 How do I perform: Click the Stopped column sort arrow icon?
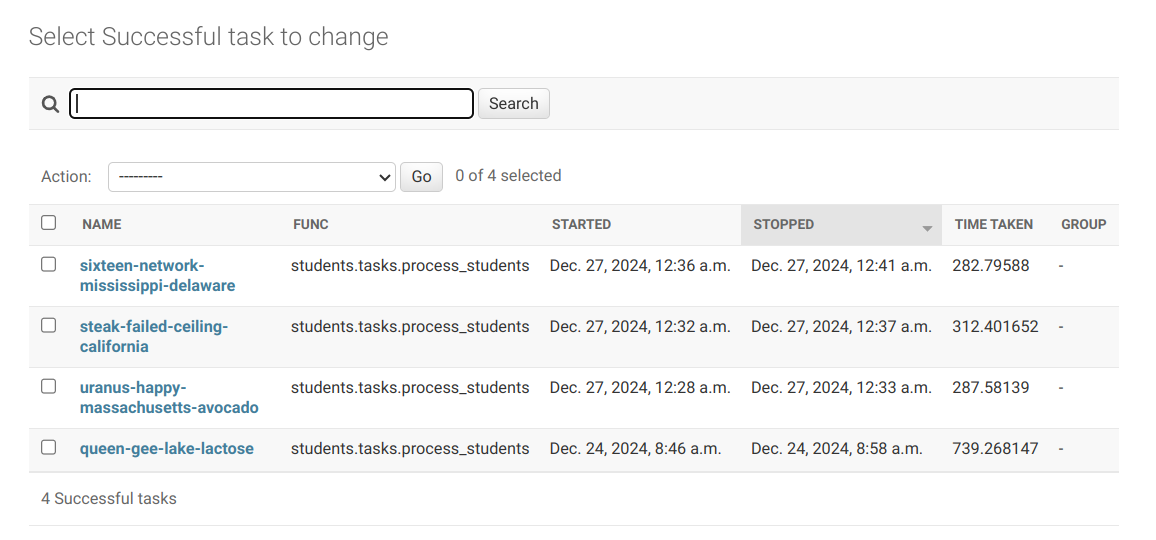click(927, 229)
